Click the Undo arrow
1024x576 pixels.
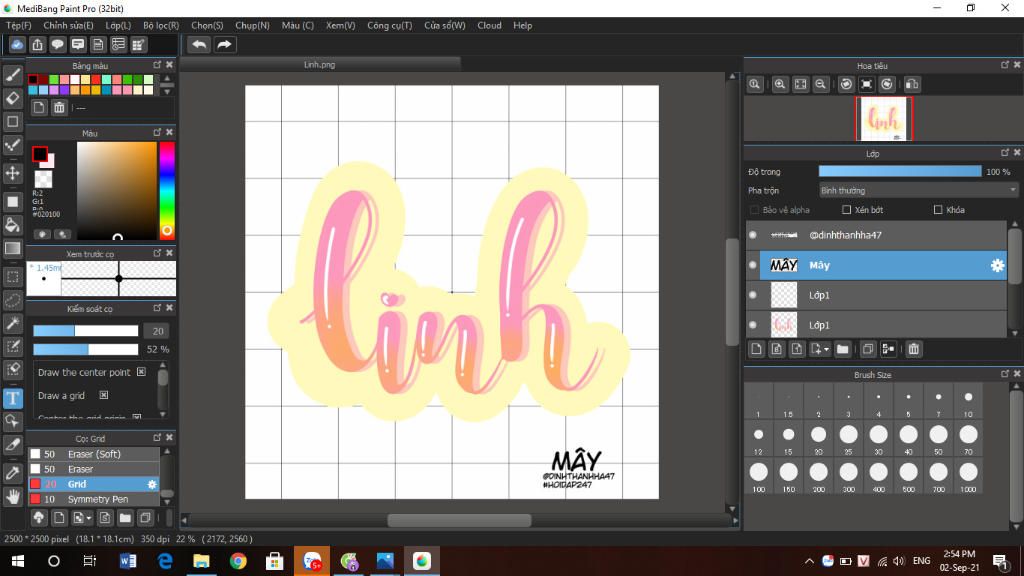pyautogui.click(x=199, y=44)
